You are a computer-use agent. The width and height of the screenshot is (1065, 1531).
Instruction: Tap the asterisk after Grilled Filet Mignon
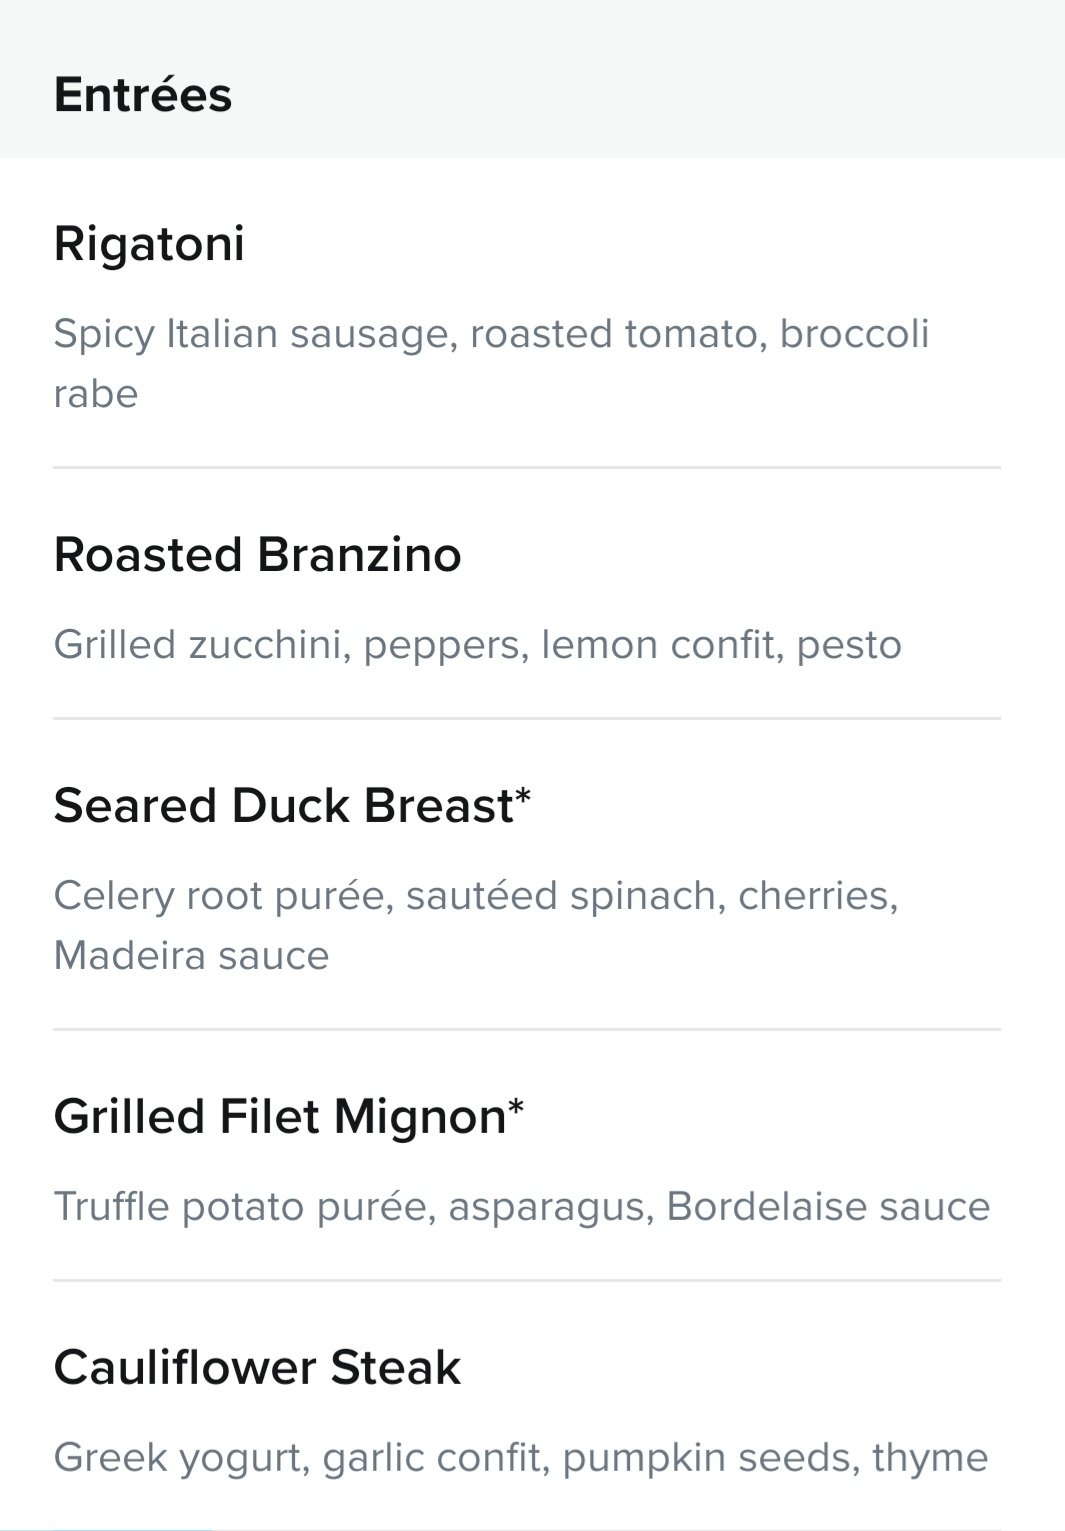click(516, 1109)
